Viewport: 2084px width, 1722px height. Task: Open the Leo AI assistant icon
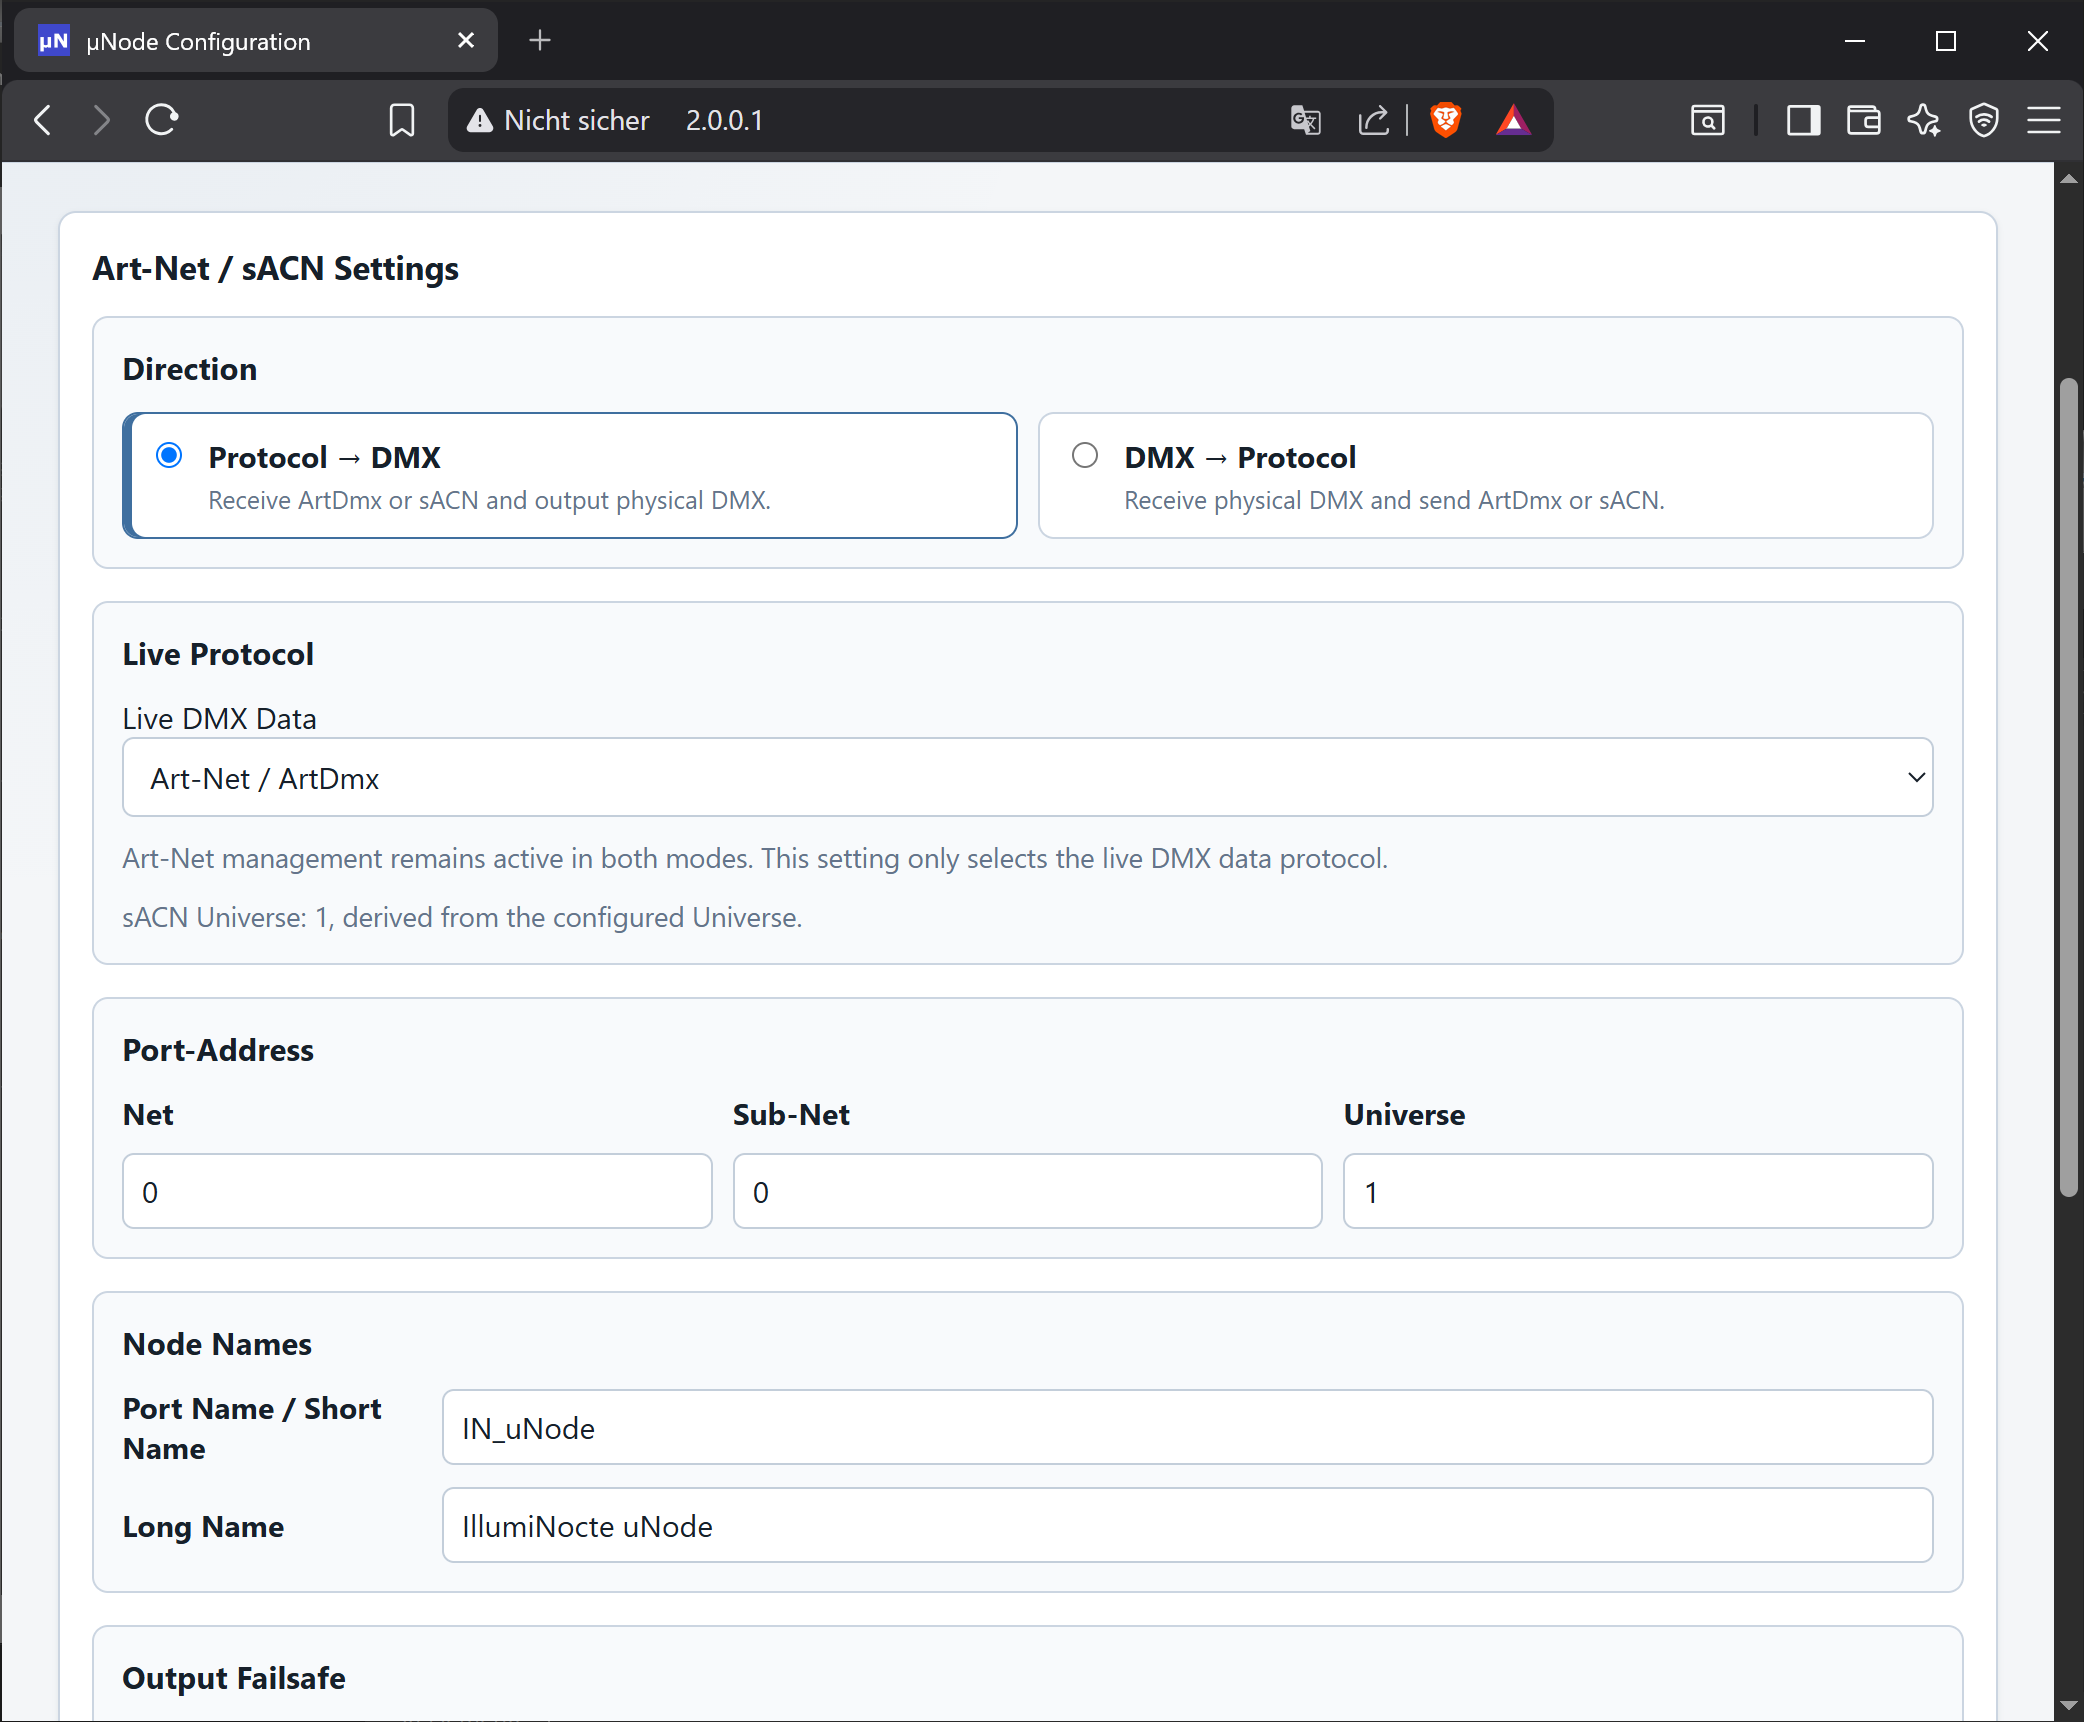point(1924,120)
